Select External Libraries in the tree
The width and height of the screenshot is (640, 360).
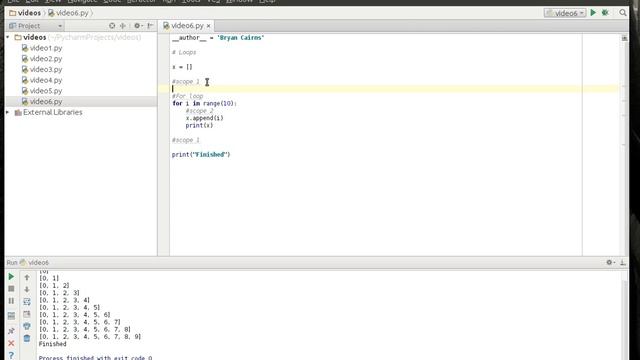tap(52, 112)
